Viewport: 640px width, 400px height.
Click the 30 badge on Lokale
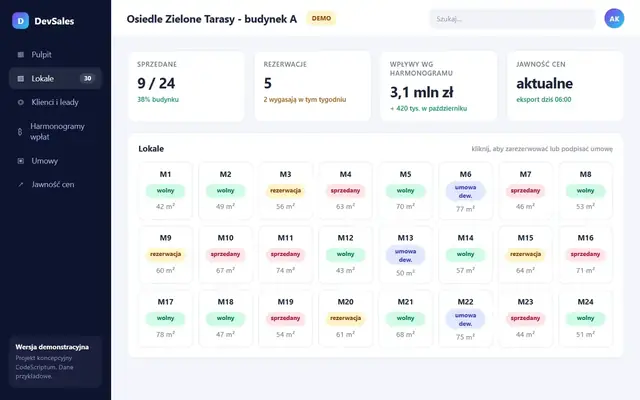point(87,78)
